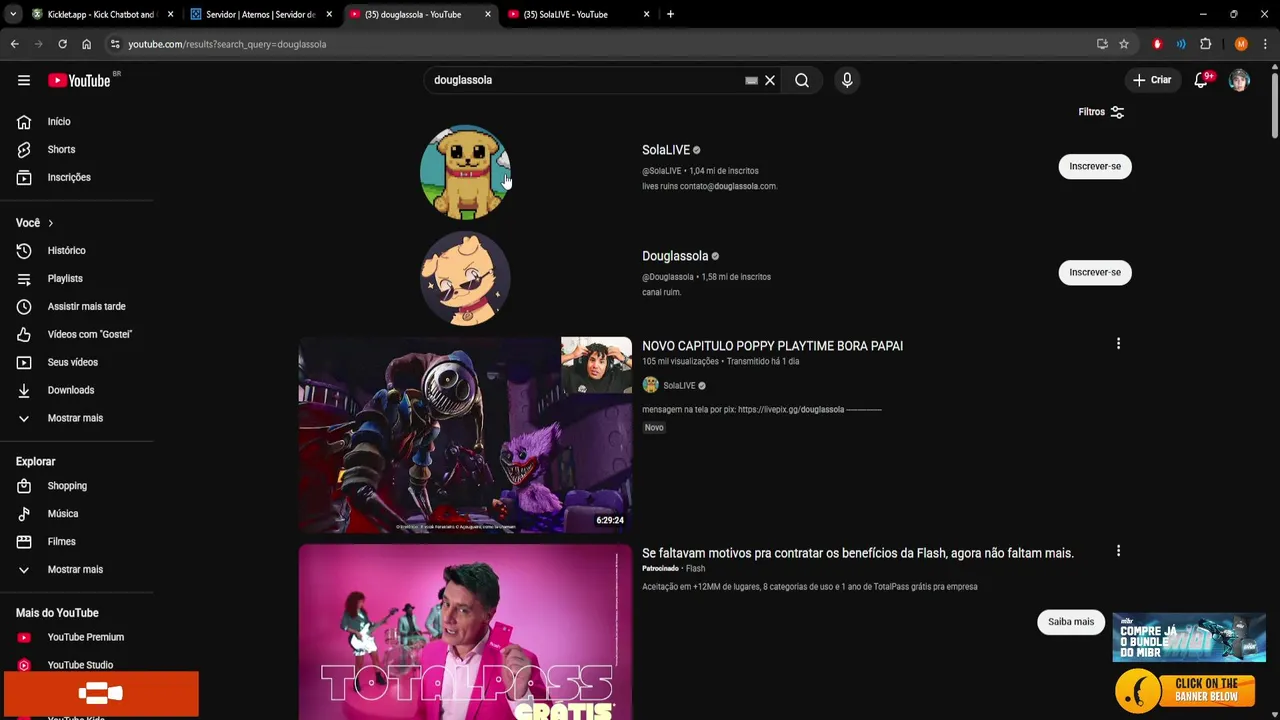
Task: Open Flash sponsored ad title
Action: (858, 553)
